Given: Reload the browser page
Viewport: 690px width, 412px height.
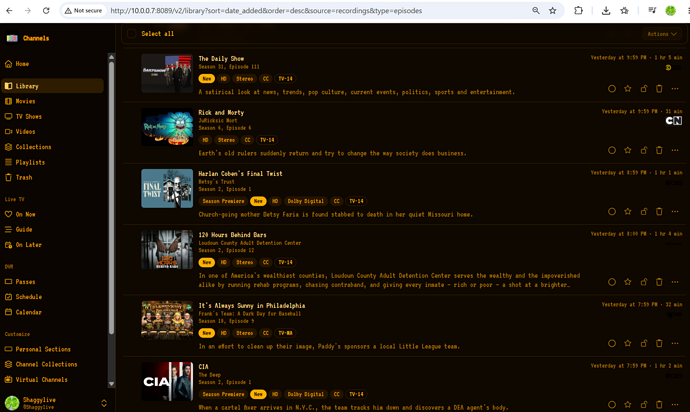Looking at the screenshot, I should click(46, 11).
